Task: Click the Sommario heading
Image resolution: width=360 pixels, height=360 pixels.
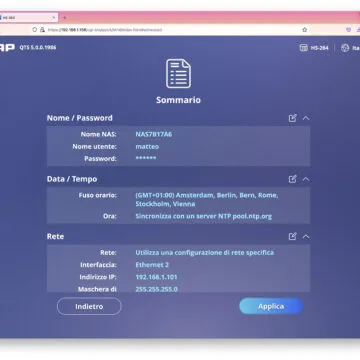Action: coord(178,100)
